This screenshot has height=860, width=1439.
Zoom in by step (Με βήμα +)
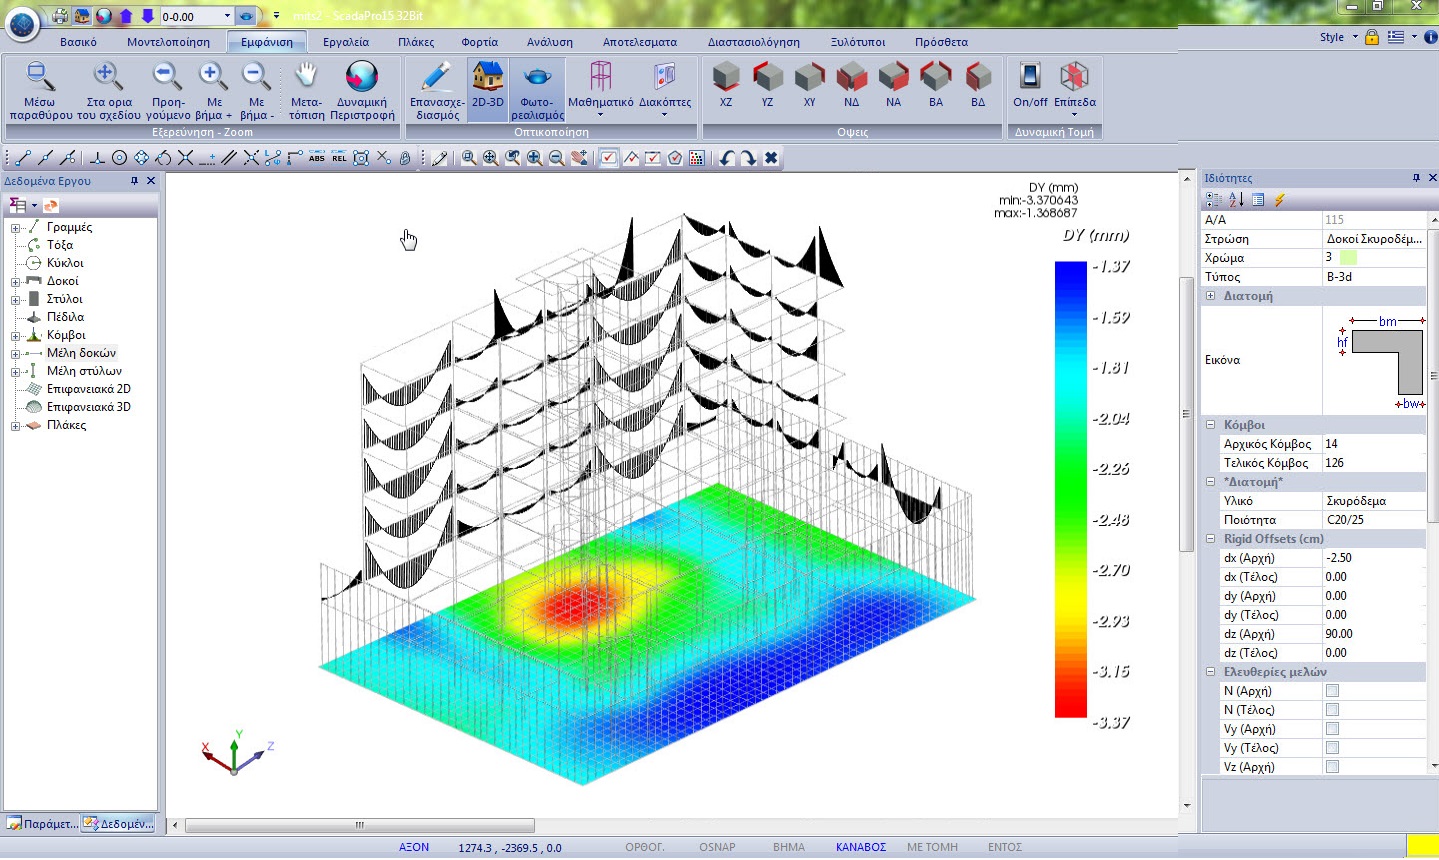tap(213, 90)
